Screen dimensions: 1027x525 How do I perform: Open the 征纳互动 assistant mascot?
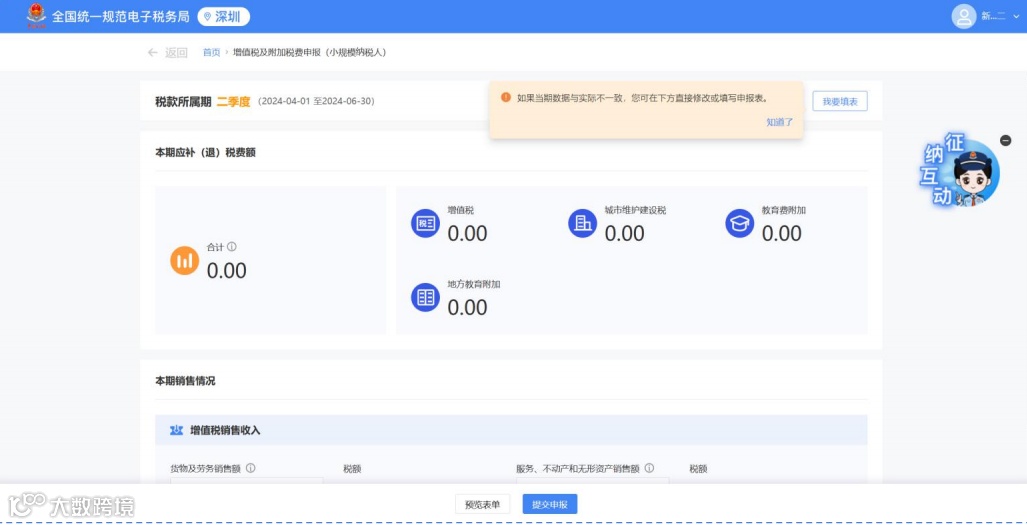pyautogui.click(x=960, y=170)
